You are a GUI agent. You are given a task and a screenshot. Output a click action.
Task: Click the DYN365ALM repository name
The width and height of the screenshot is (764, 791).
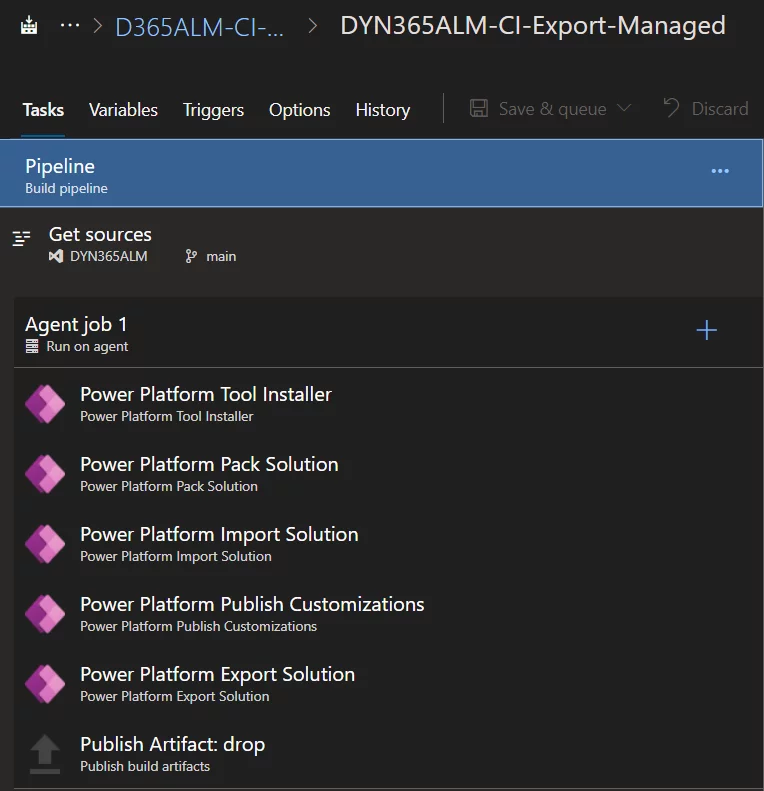coord(108,256)
